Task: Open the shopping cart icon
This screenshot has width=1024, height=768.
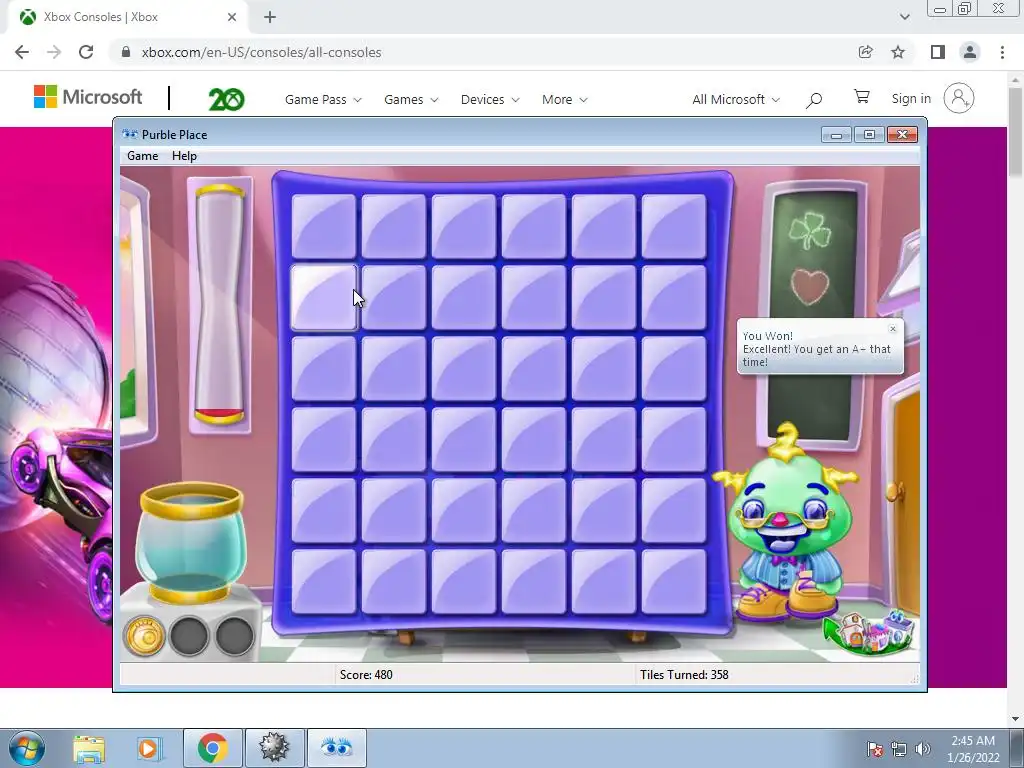Action: click(861, 97)
